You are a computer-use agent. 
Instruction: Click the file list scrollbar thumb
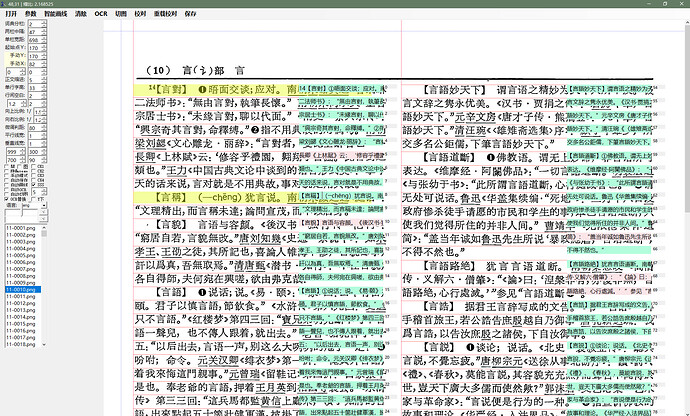pyautogui.click(x=44, y=233)
